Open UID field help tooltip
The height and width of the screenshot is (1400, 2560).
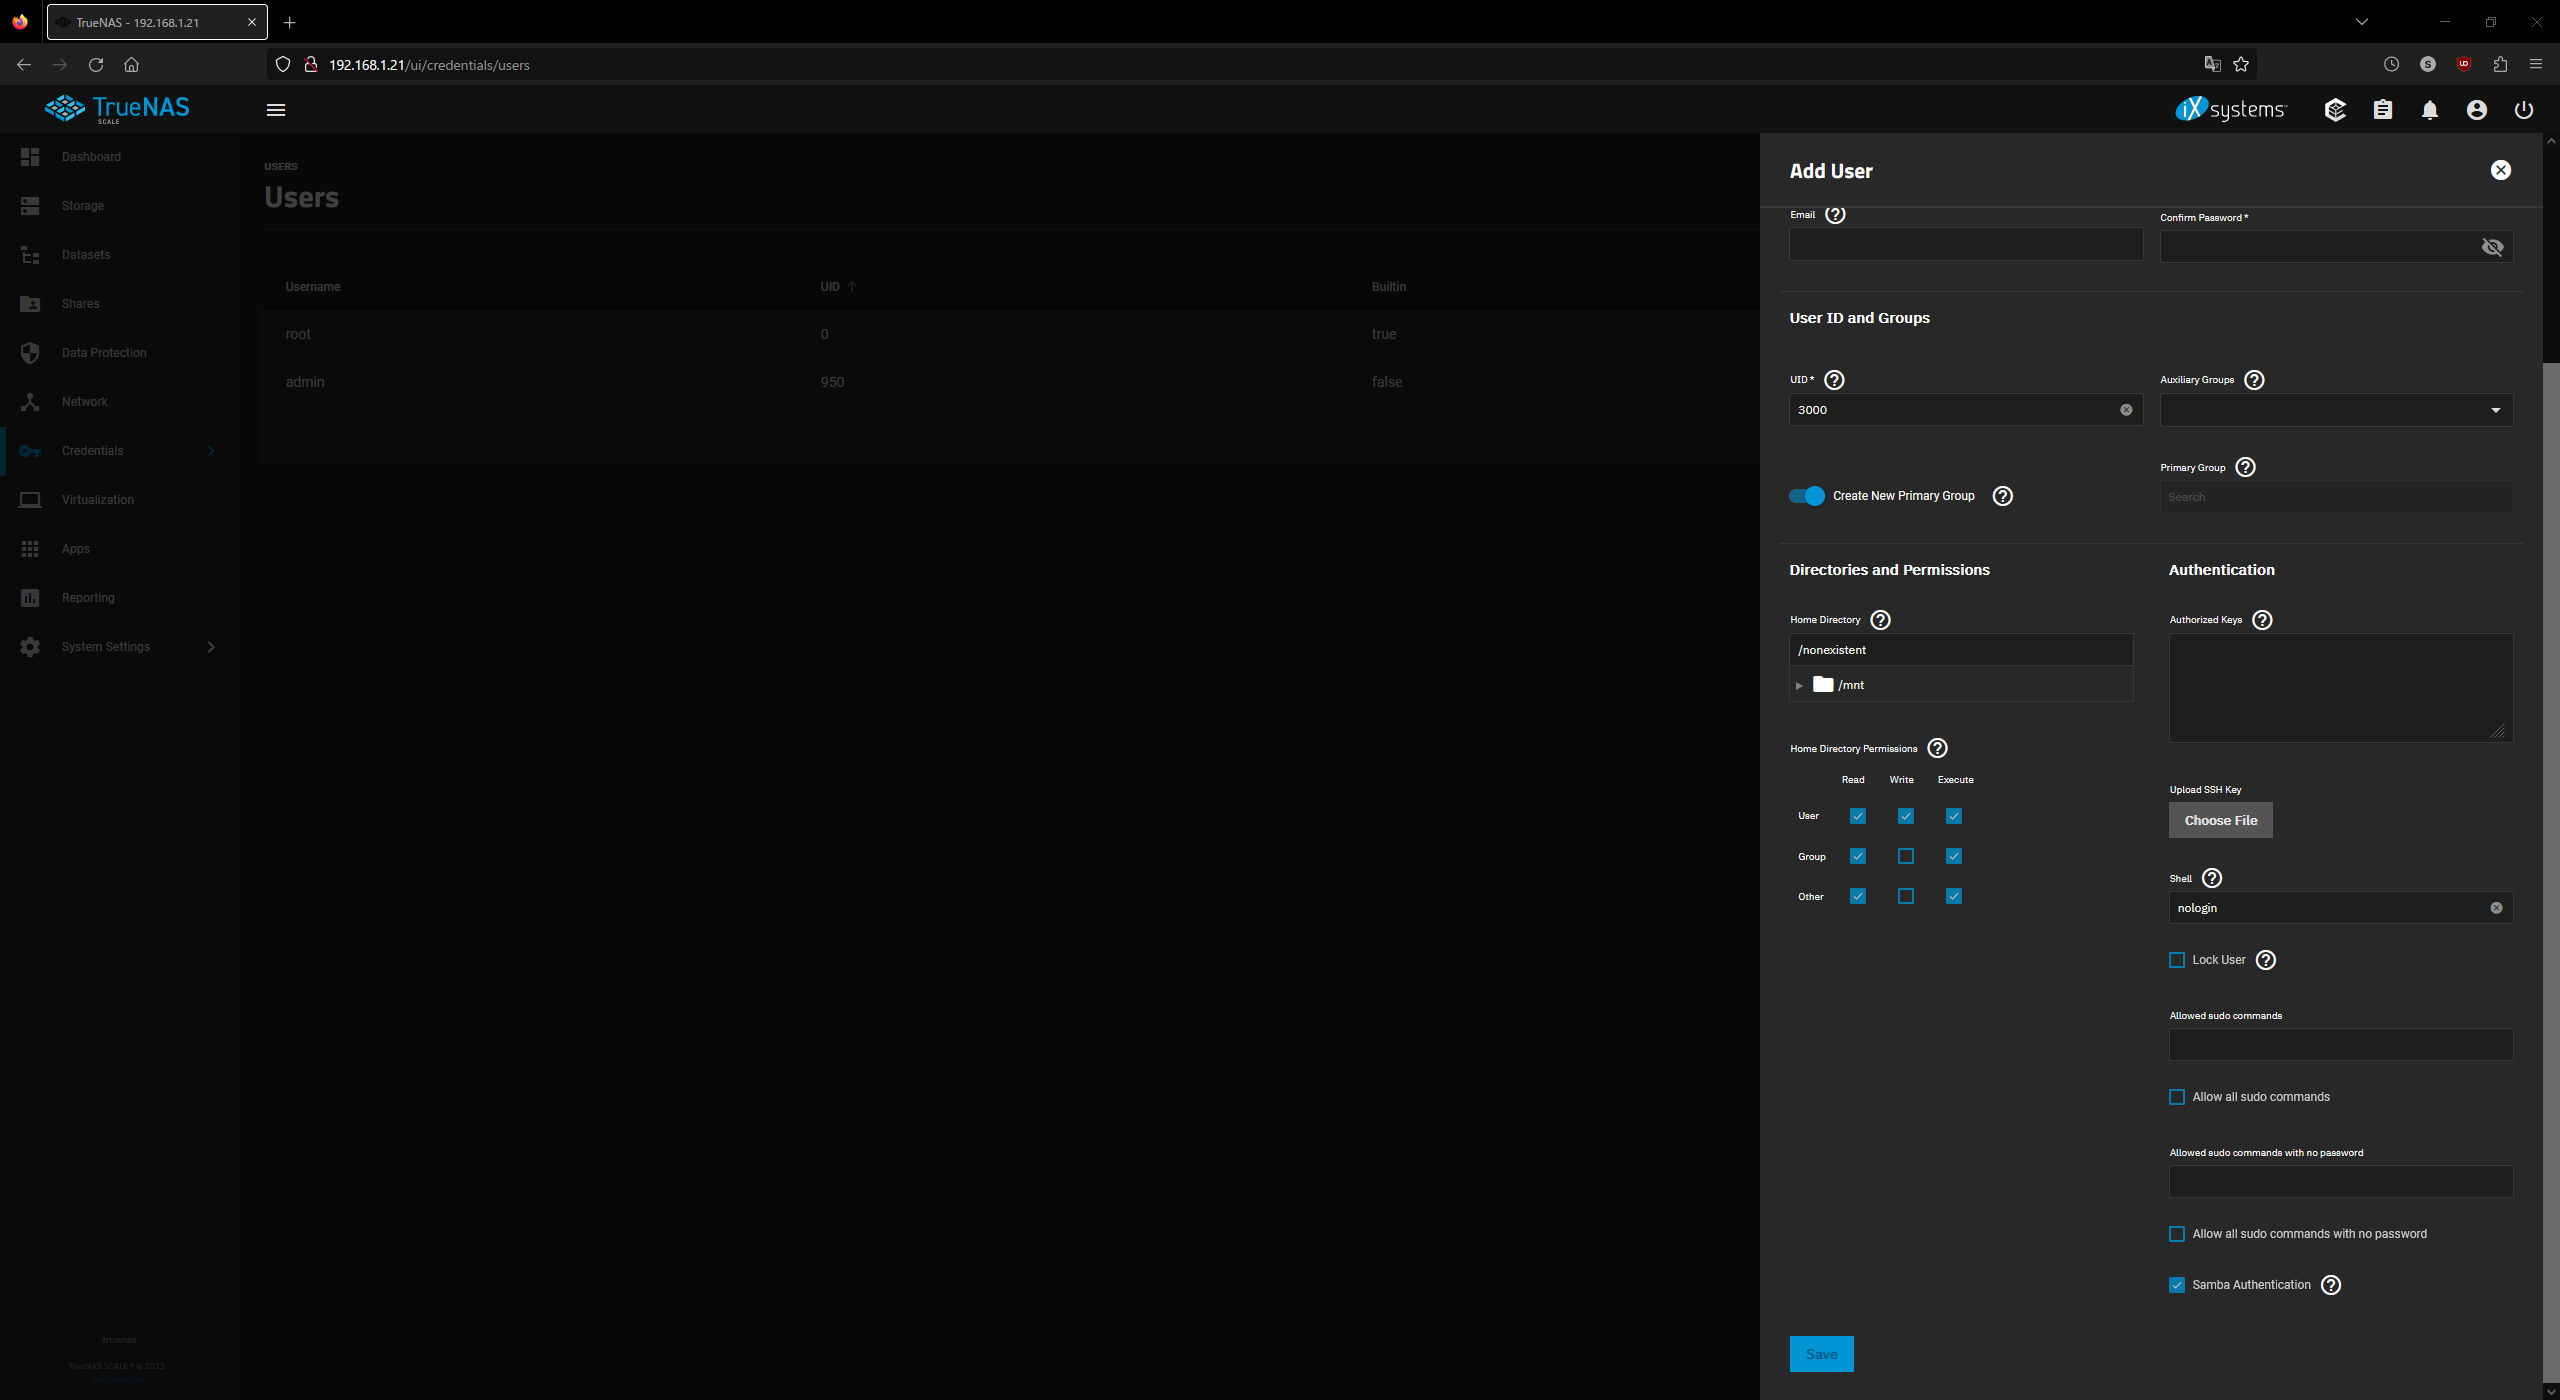pos(1833,380)
